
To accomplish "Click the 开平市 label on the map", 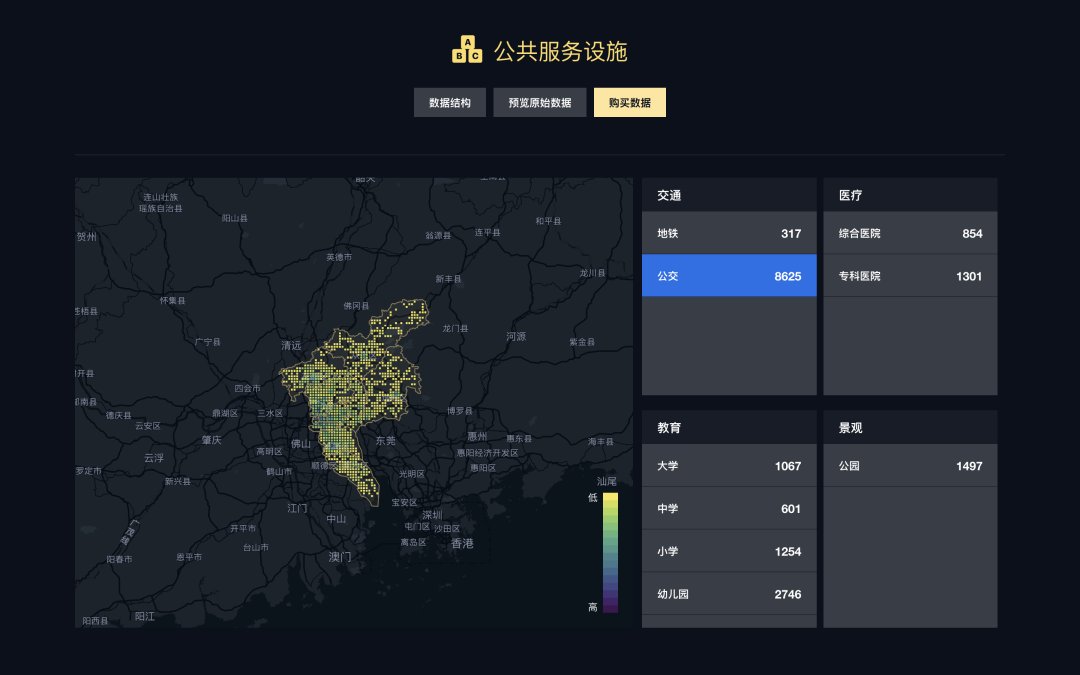I will coord(243,528).
